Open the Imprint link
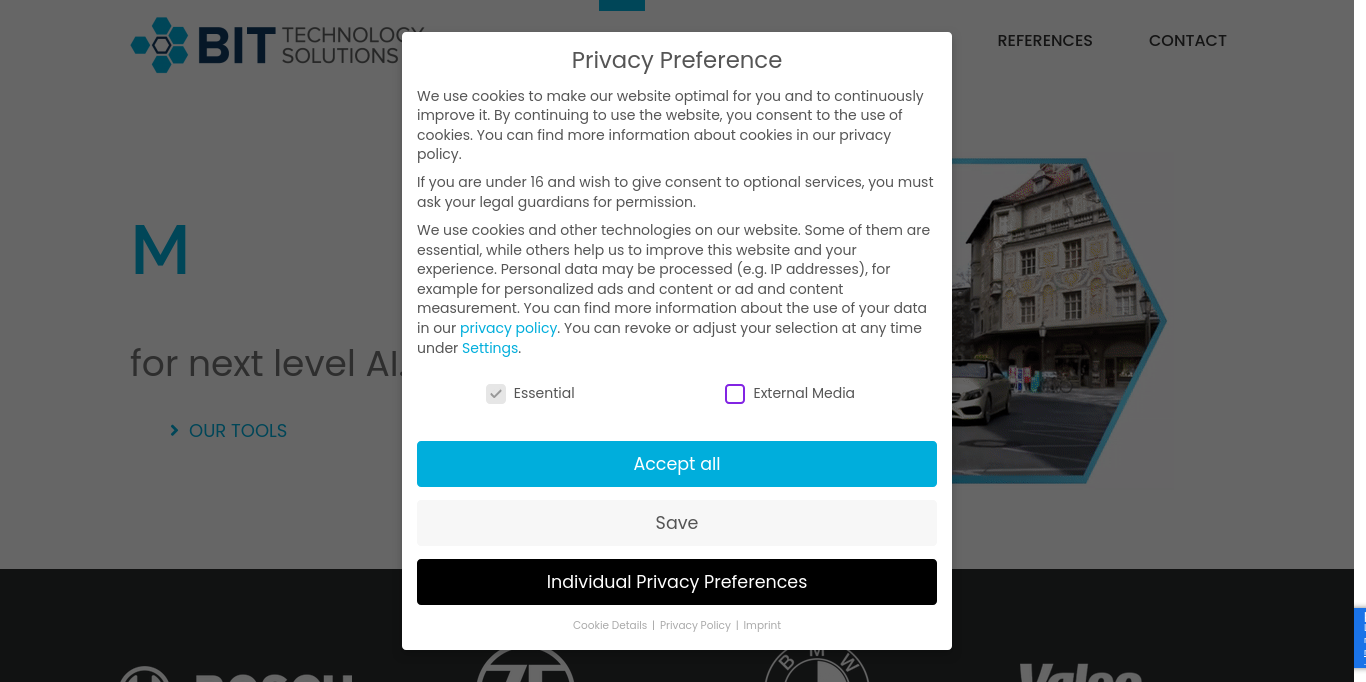 point(762,625)
